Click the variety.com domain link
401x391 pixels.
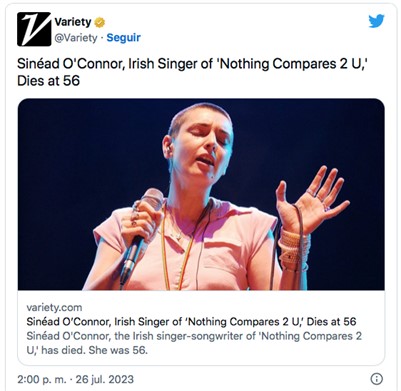tap(54, 307)
